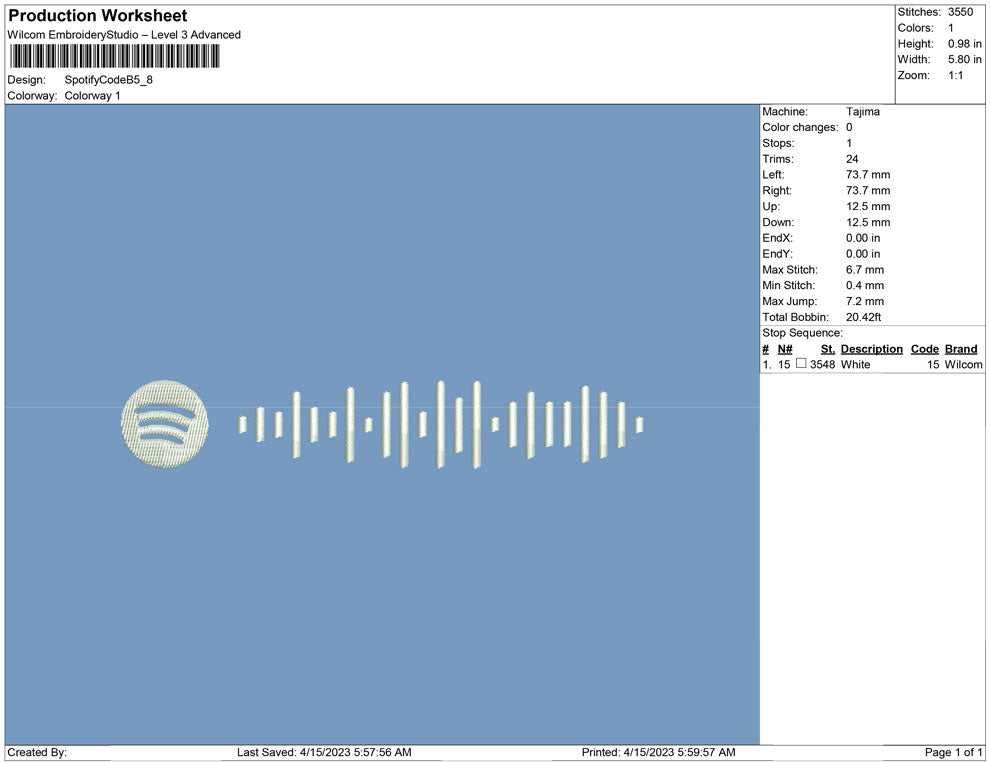Click the Zoom value 1:1
990x762 pixels.
(955, 75)
